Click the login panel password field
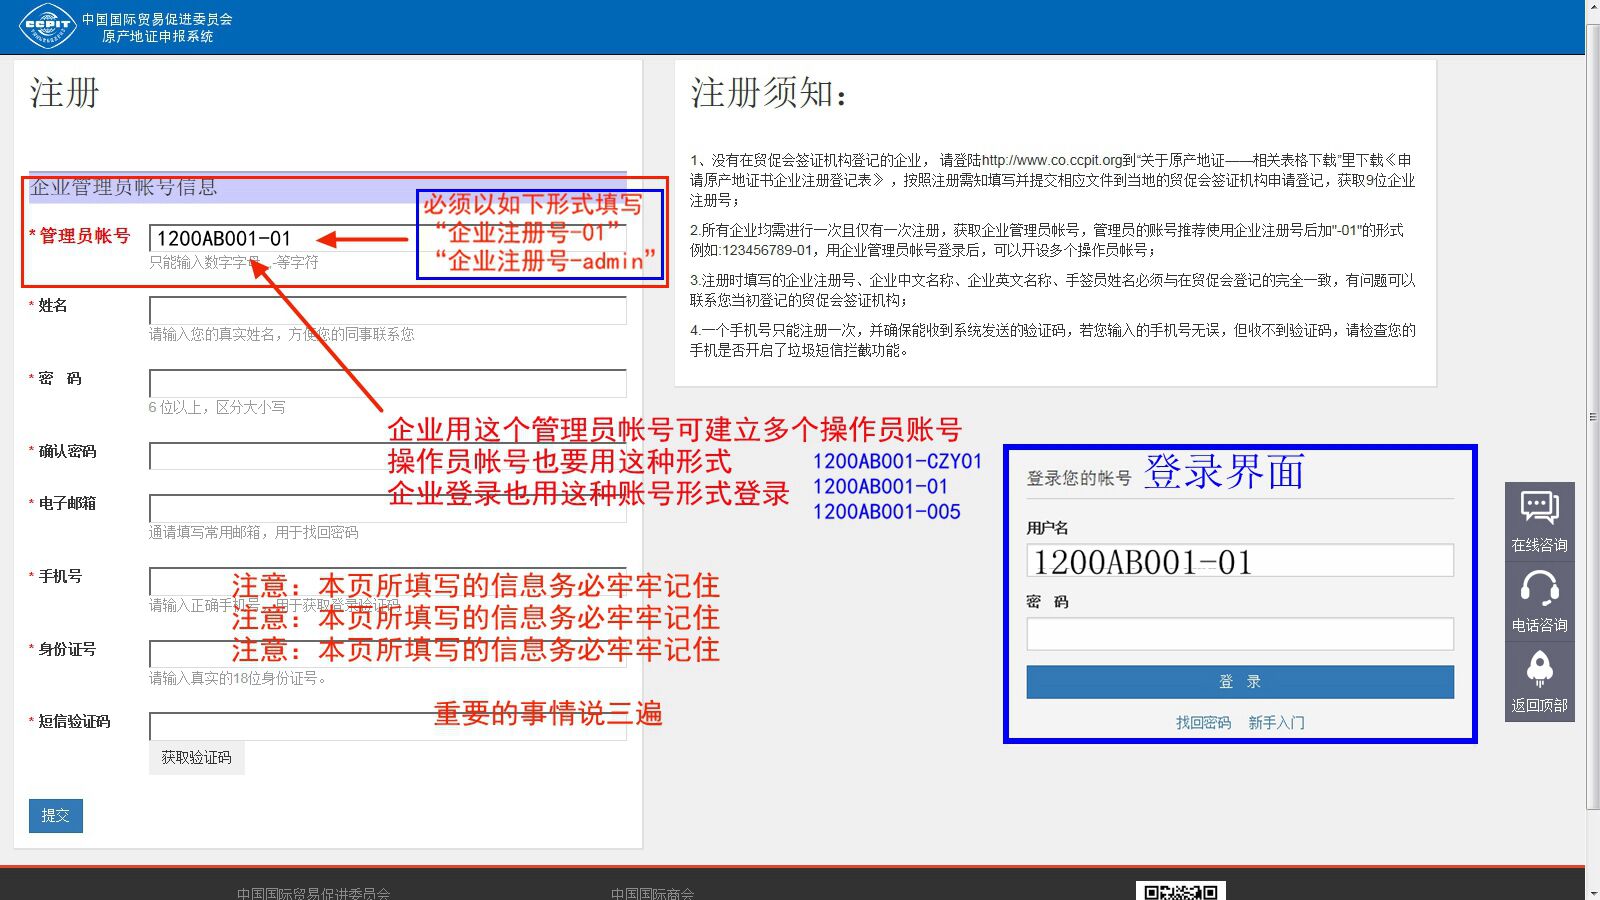The image size is (1600, 900). (1239, 634)
